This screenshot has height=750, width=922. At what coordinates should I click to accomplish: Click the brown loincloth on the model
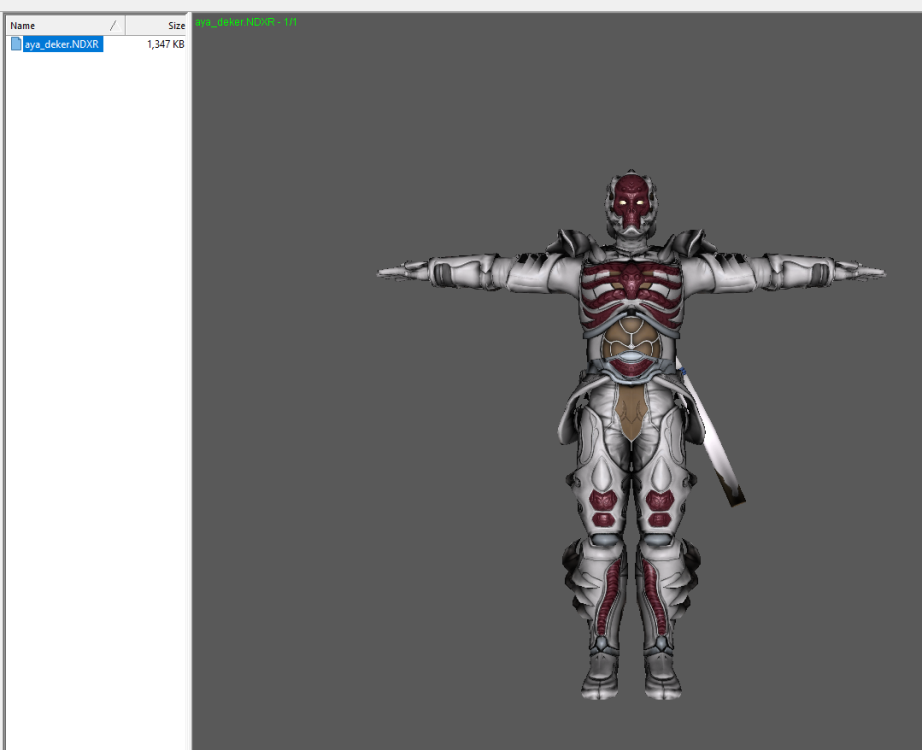pyautogui.click(x=630, y=412)
